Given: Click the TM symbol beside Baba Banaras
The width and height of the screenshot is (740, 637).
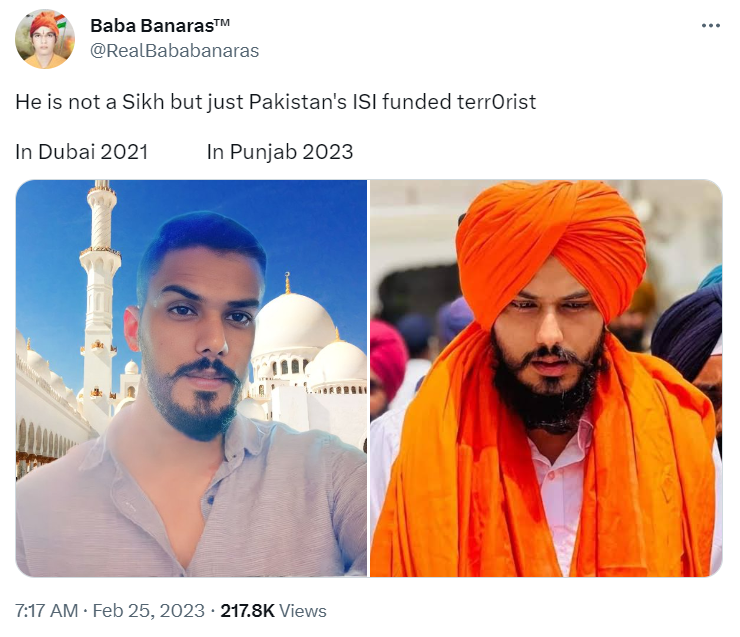Looking at the screenshot, I should [x=222, y=22].
